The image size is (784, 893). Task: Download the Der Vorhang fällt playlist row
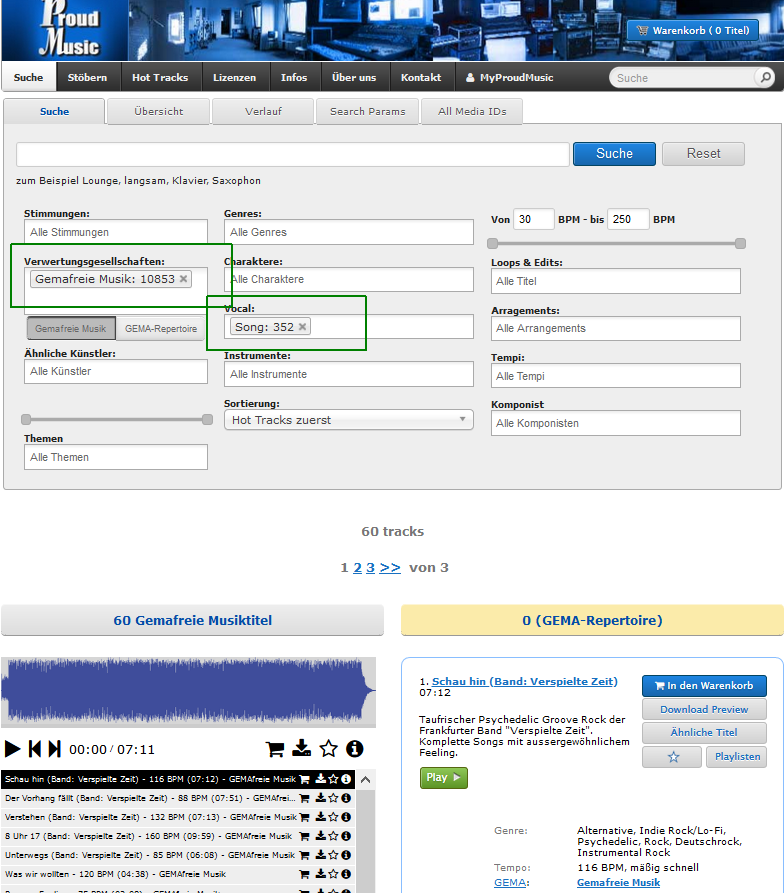(x=321, y=798)
